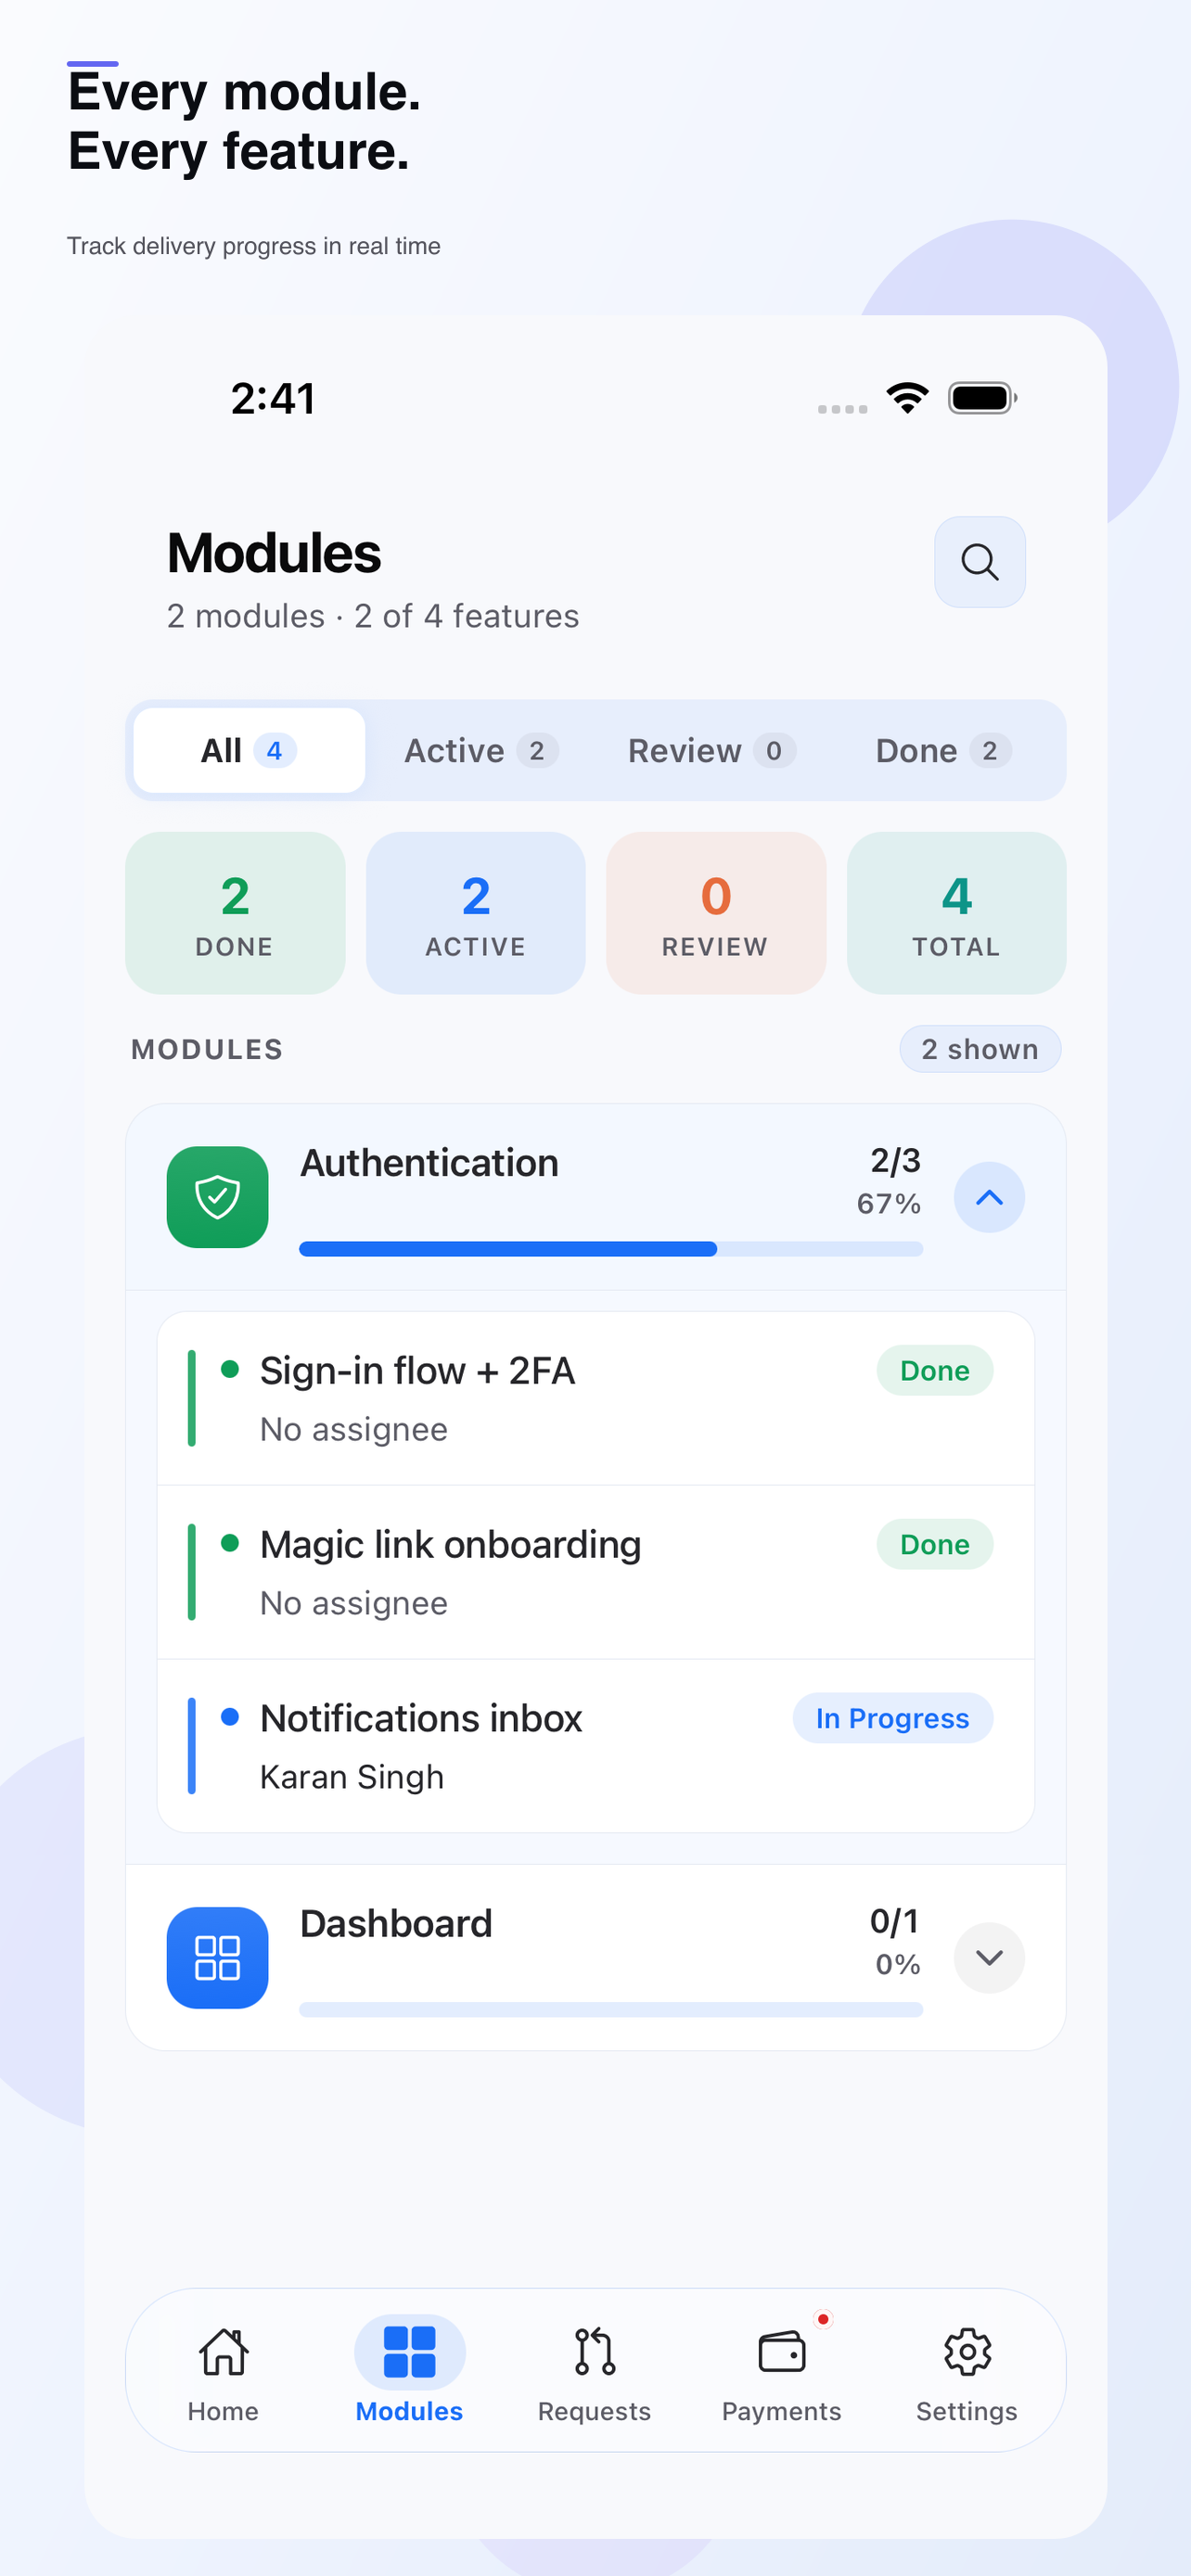This screenshot has height=2576, width=1191.
Task: Switch to the Review filter tab
Action: (x=711, y=751)
